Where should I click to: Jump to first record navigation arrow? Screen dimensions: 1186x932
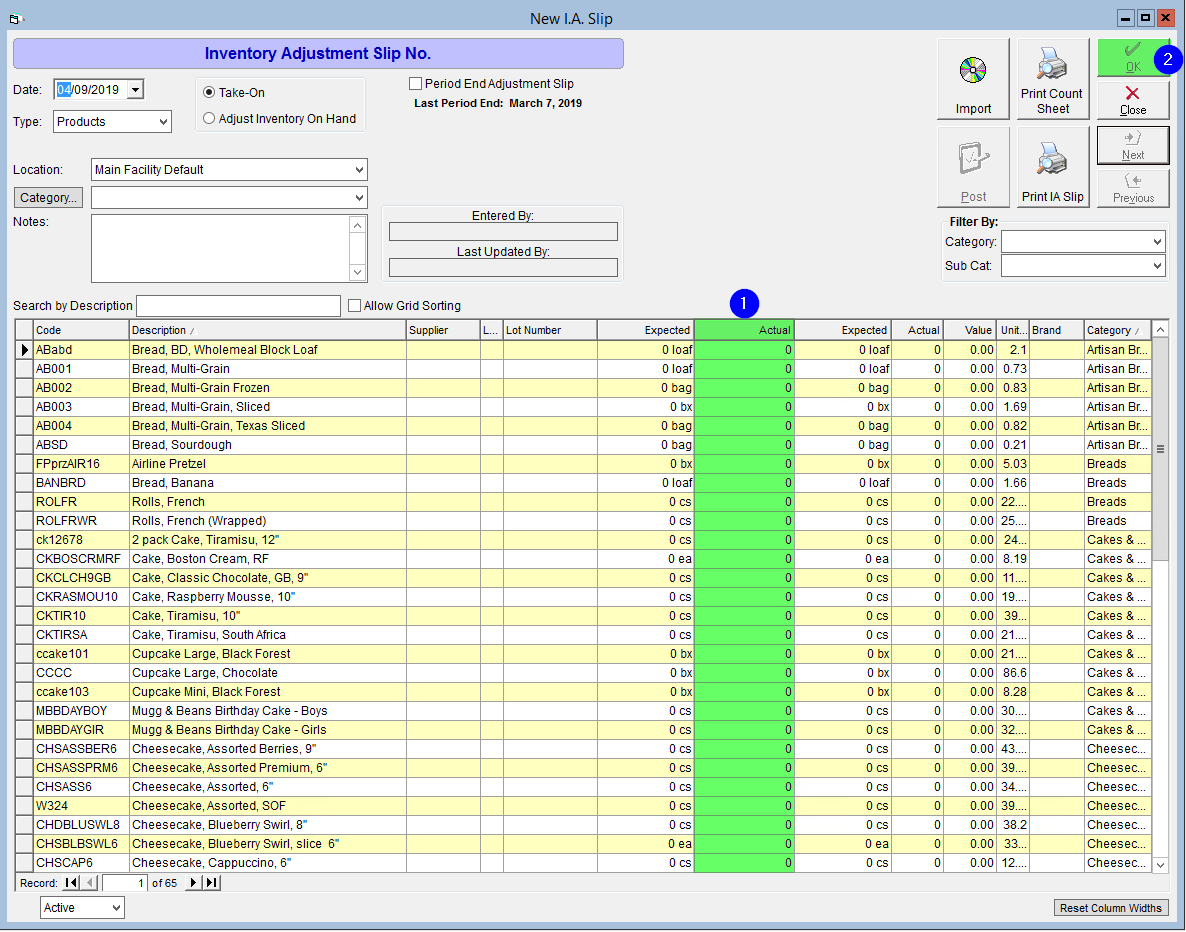[71, 883]
